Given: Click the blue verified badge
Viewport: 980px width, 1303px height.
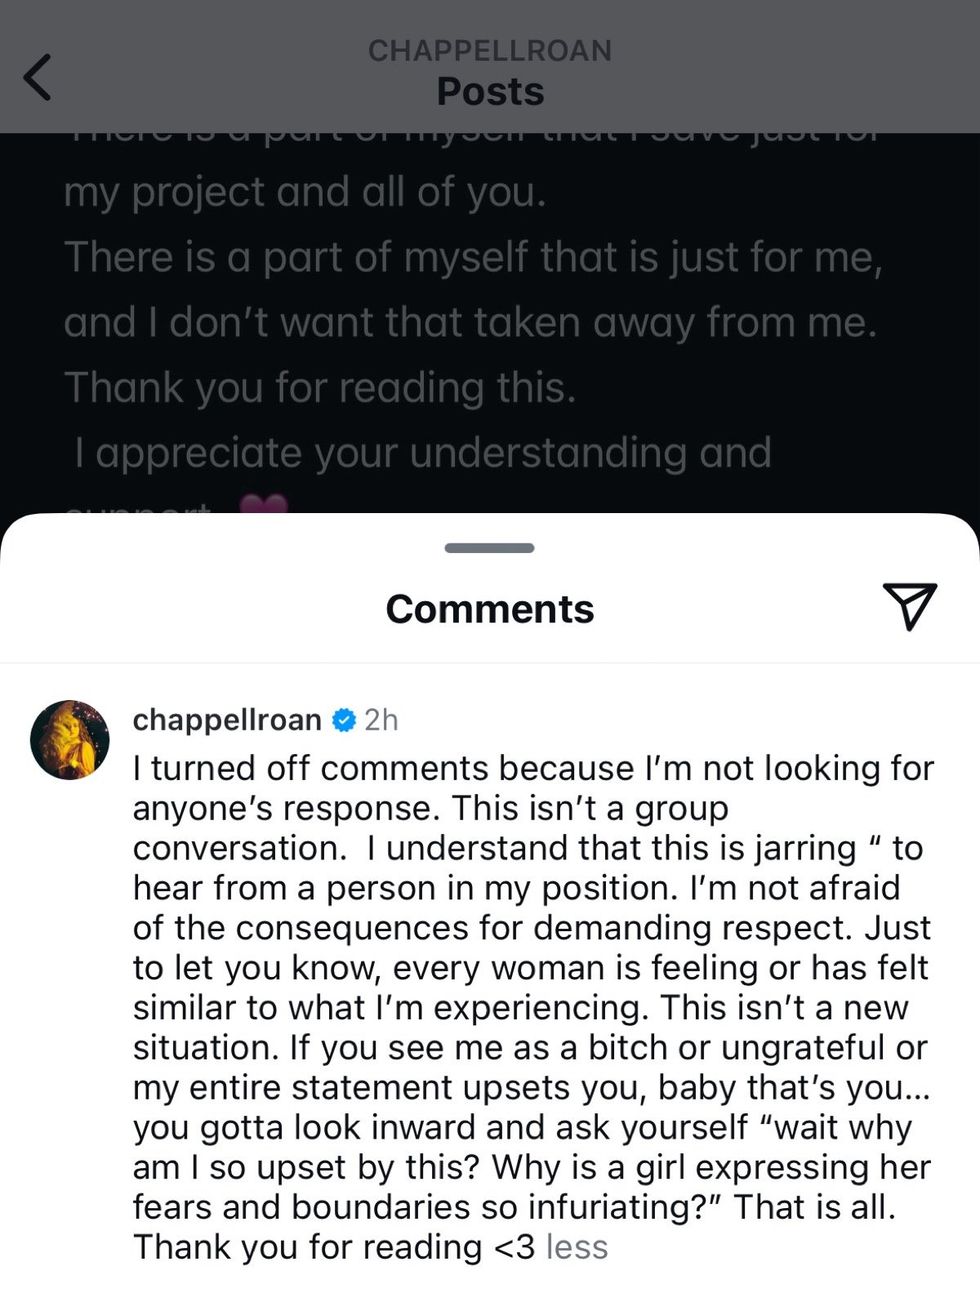Looking at the screenshot, I should click(343, 720).
